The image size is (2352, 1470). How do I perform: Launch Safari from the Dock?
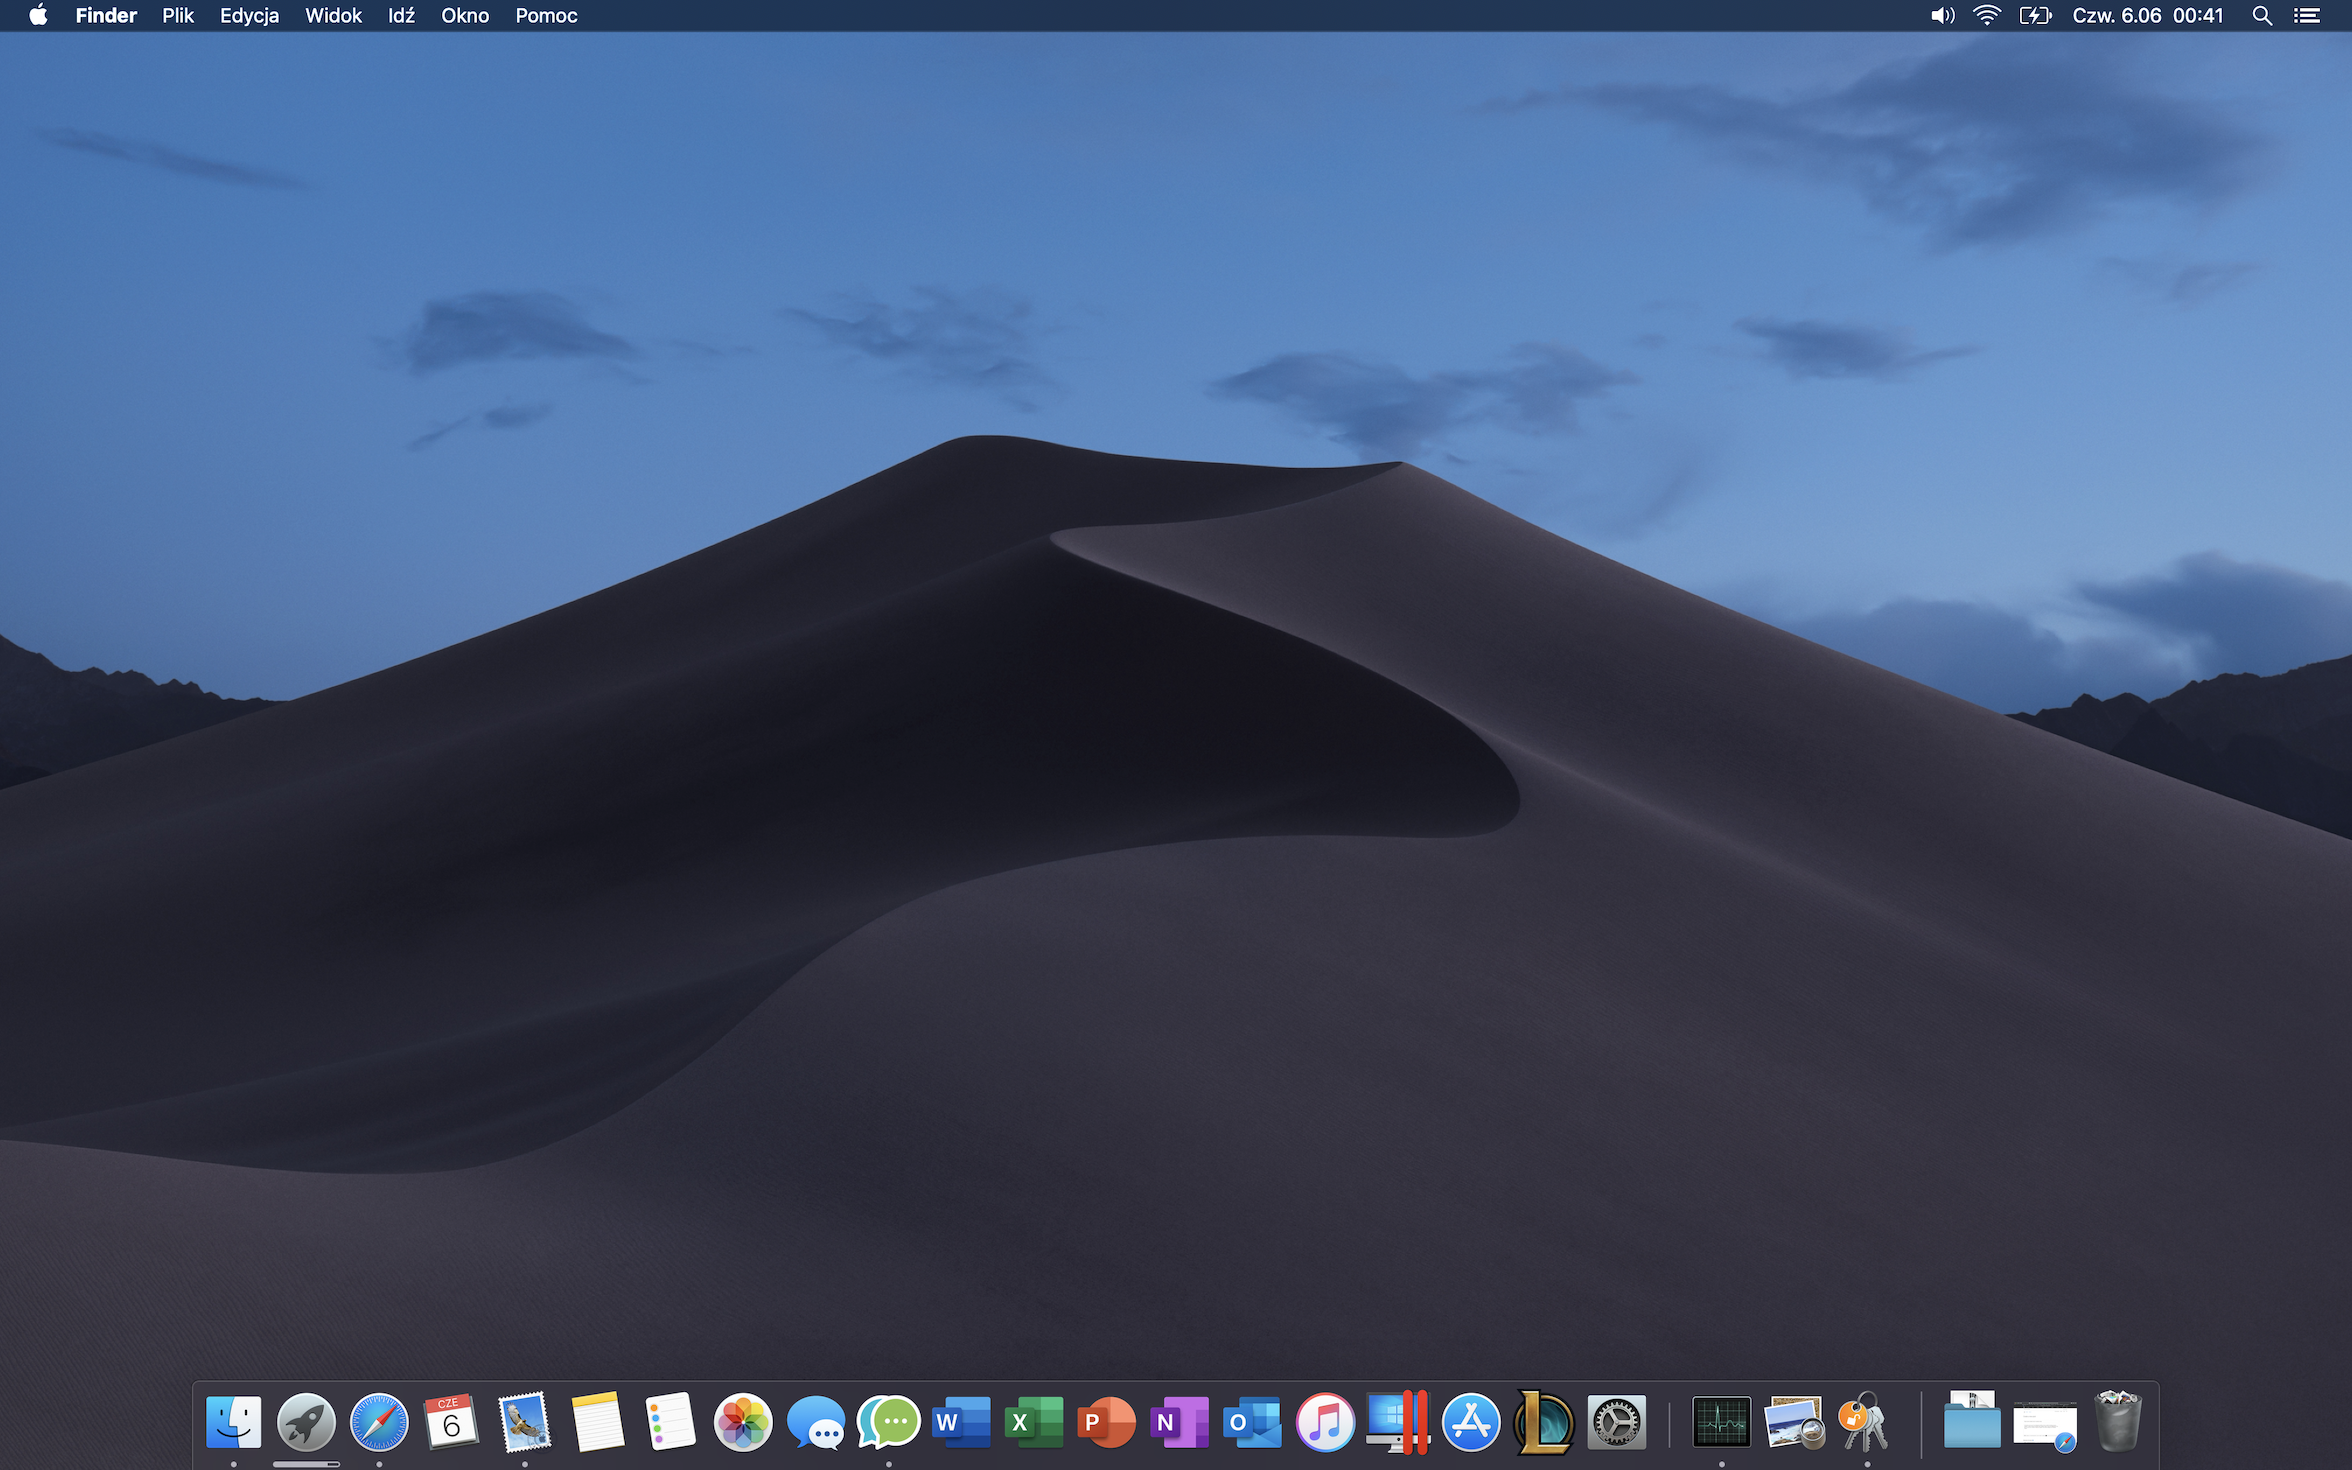[x=379, y=1421]
